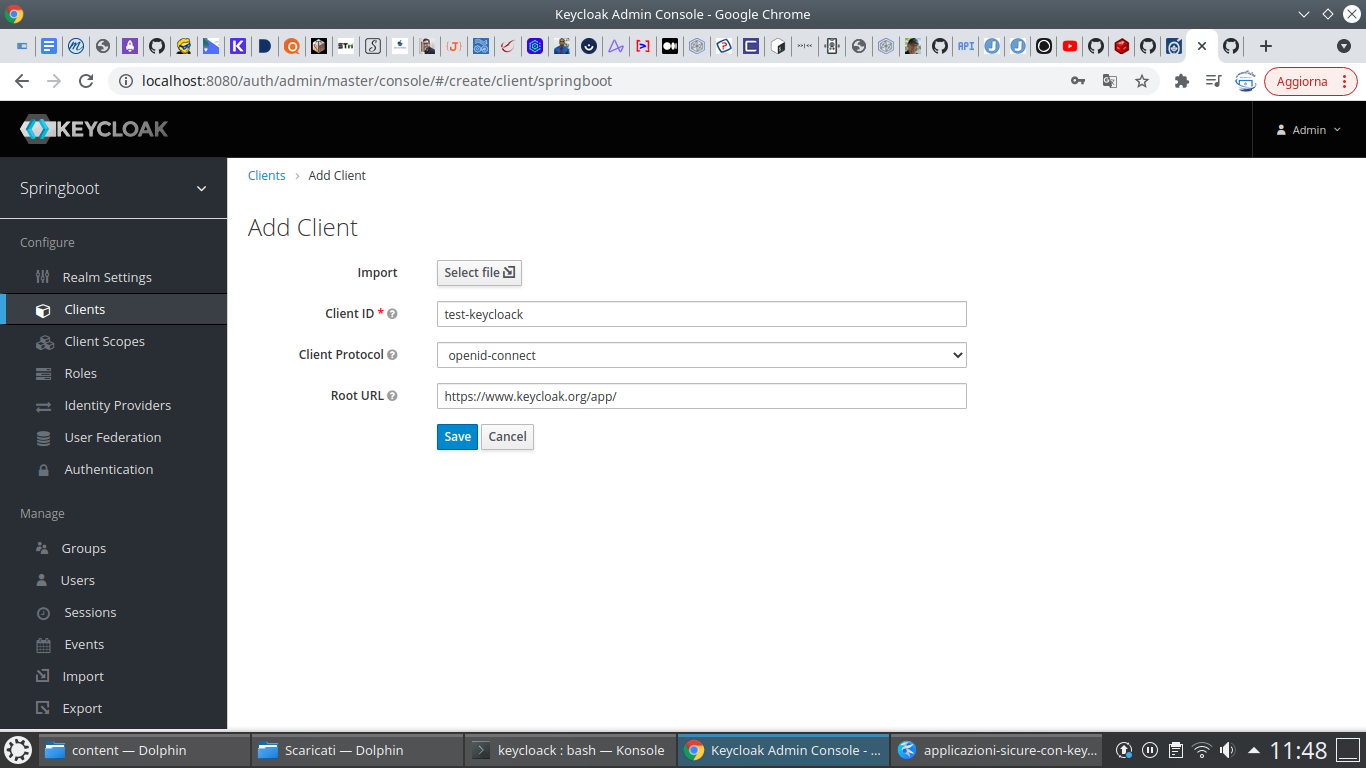Open Client Scopes from sidebar
Screen dimensions: 1366x768
104,341
